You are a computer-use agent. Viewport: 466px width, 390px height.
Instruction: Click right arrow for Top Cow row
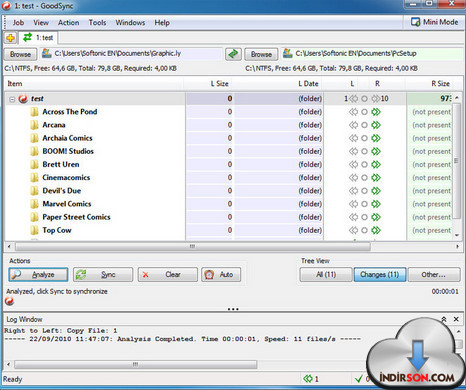tap(376, 230)
